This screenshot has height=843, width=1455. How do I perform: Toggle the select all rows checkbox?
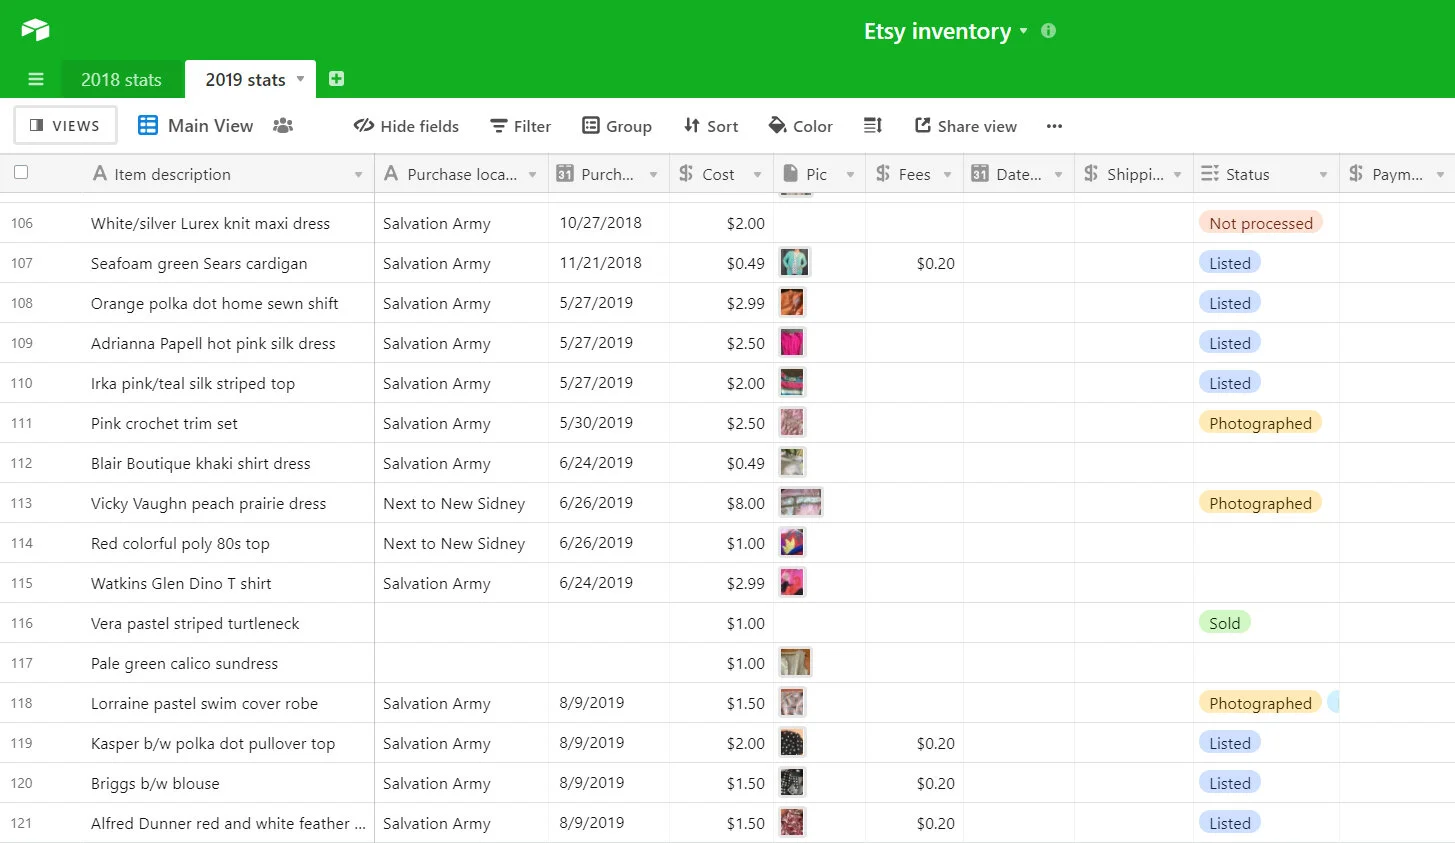pyautogui.click(x=21, y=173)
